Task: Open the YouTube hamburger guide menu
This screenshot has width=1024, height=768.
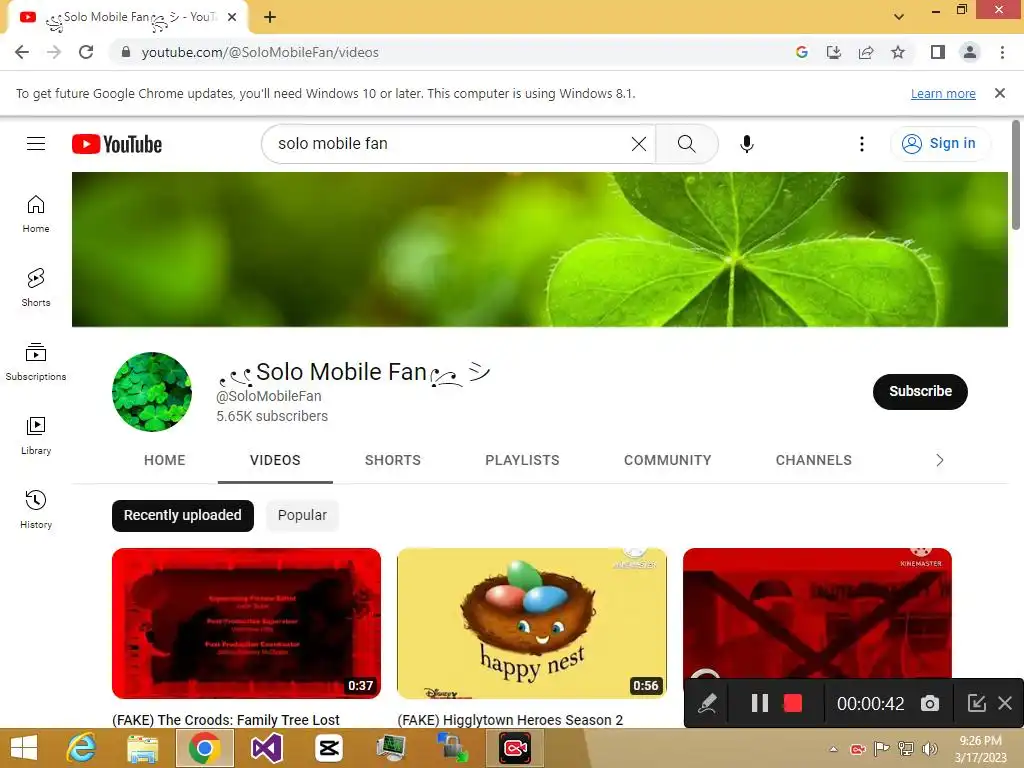Action: coord(36,144)
